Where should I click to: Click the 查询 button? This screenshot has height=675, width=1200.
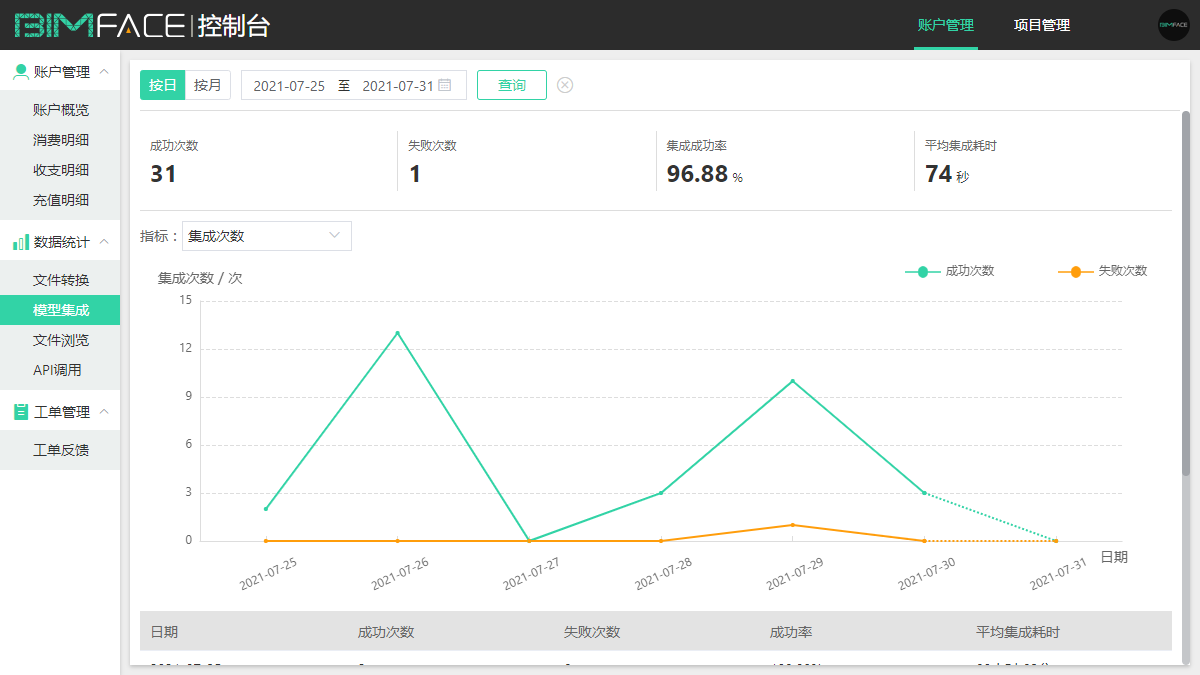[511, 85]
